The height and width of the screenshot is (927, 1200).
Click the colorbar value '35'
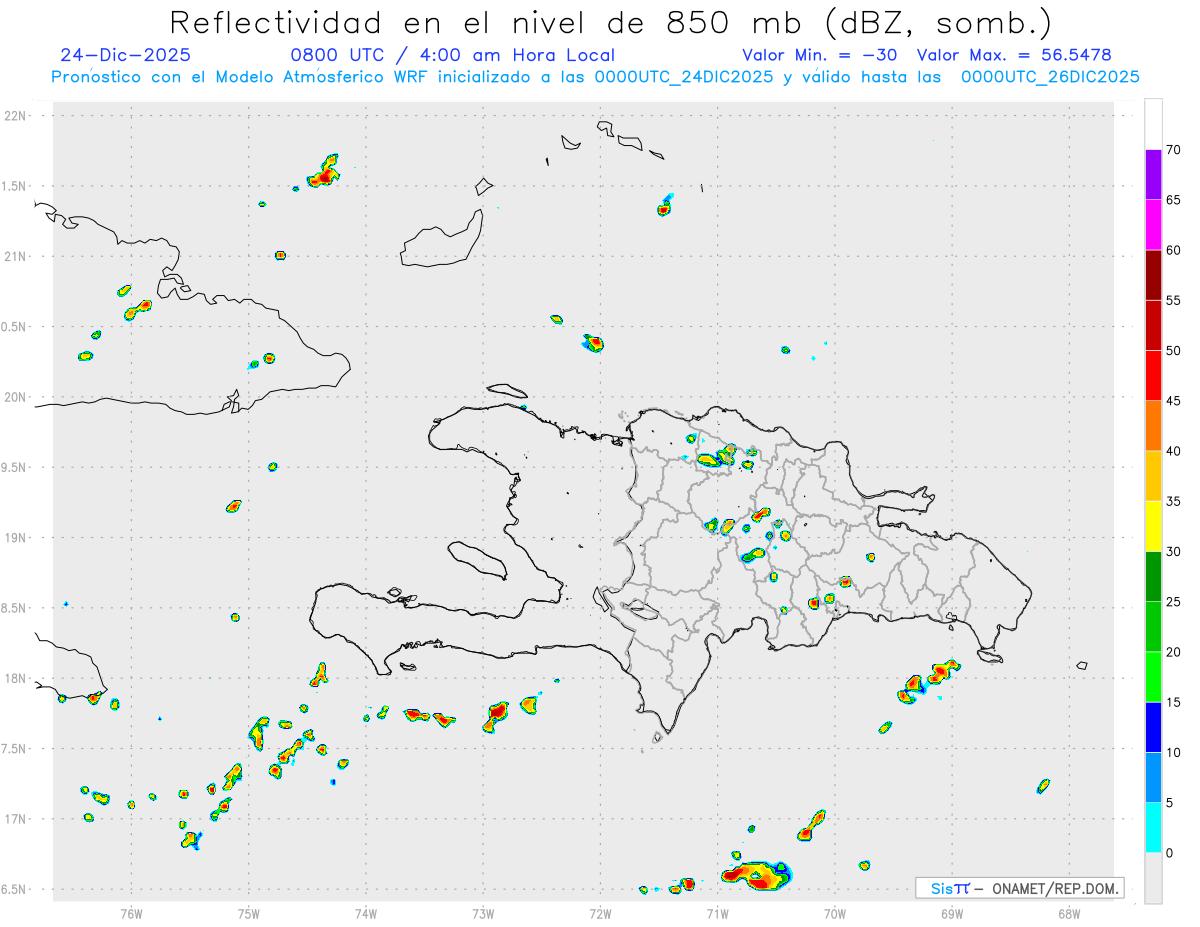coord(1174,501)
